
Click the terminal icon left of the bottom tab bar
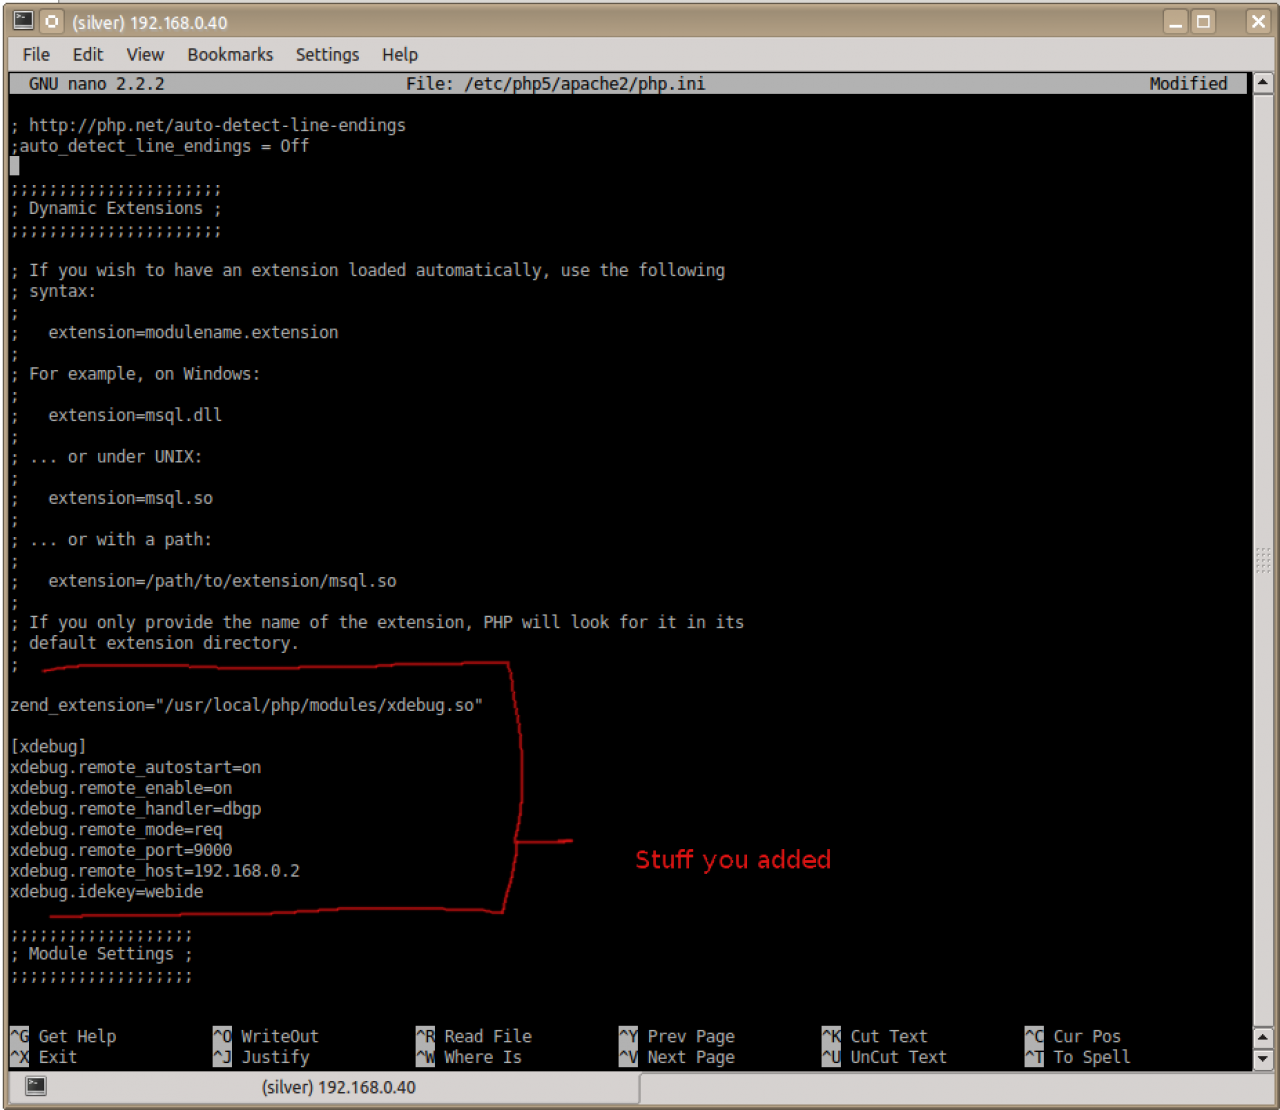pos(36,1086)
